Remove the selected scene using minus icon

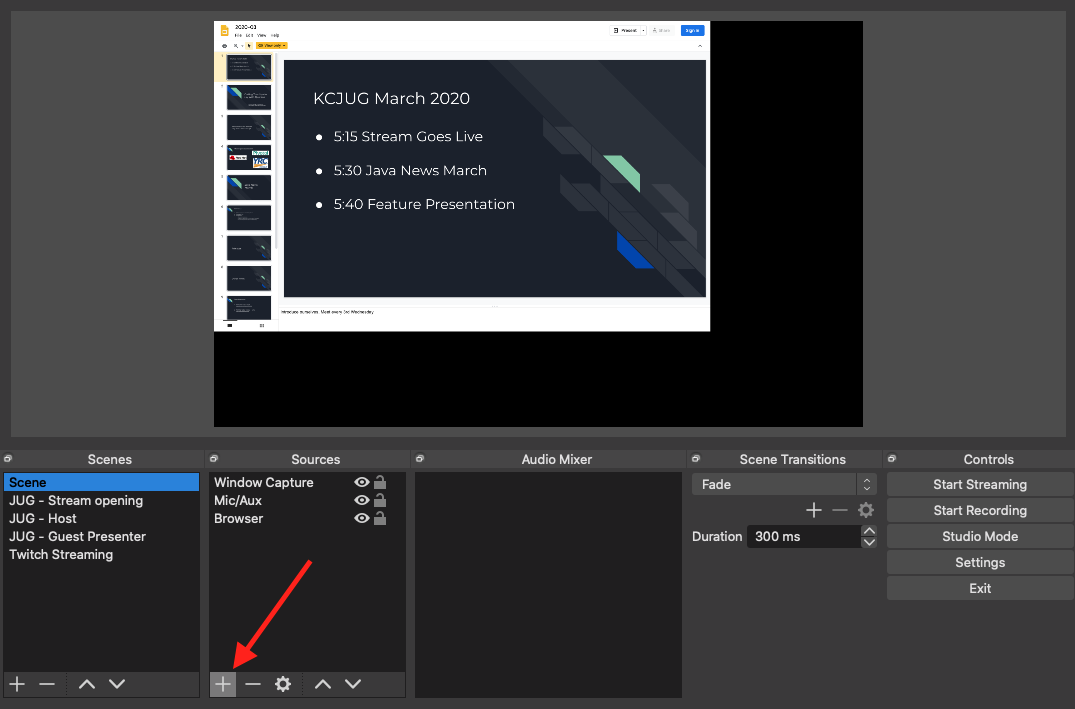[47, 684]
